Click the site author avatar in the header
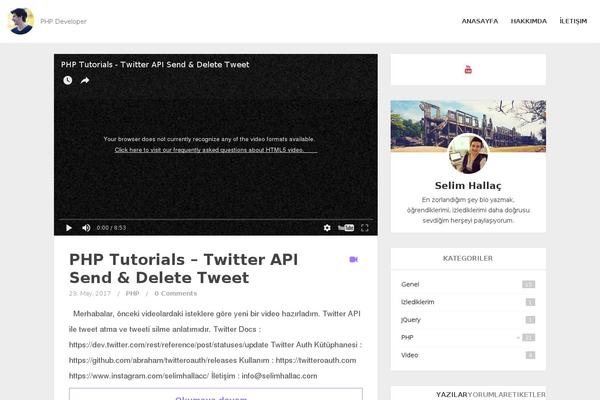 pos(21,21)
